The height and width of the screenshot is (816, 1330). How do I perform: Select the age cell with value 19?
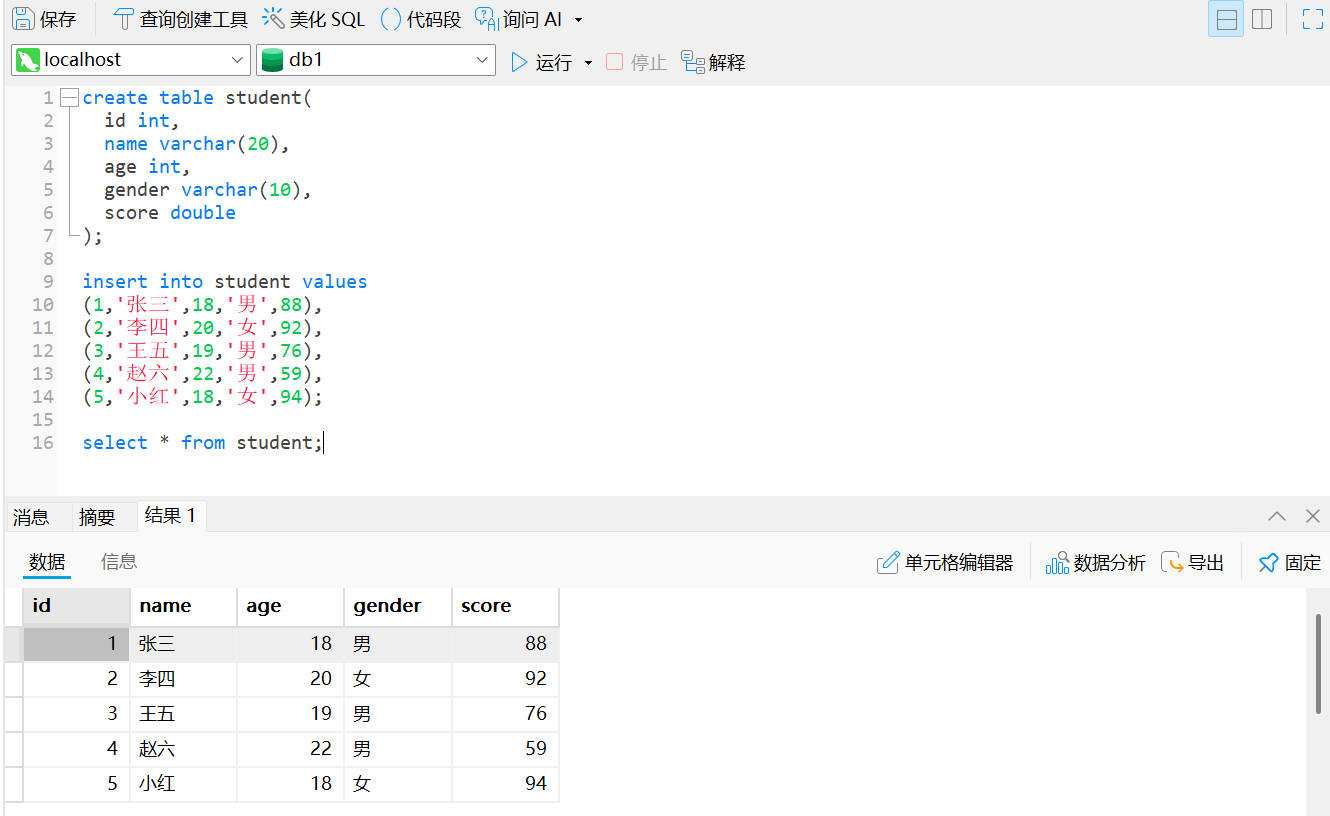291,714
